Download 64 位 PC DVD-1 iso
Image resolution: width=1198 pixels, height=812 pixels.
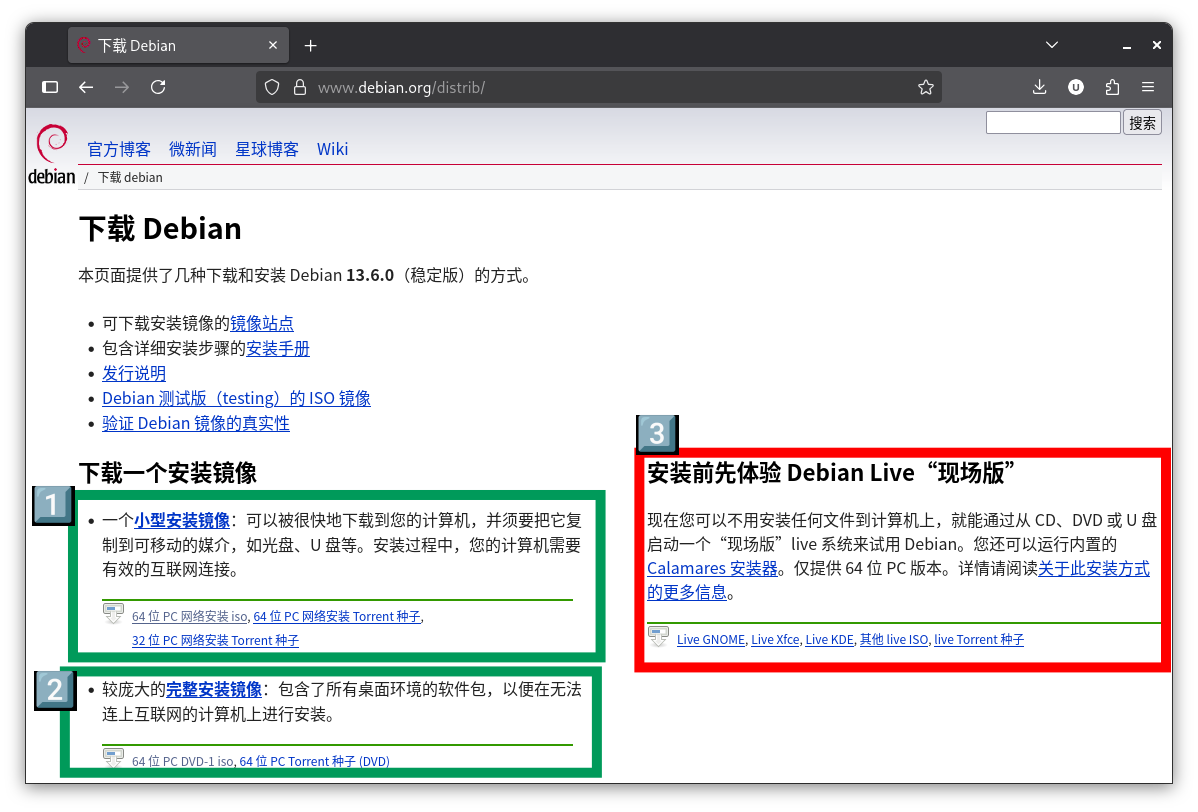point(183,761)
